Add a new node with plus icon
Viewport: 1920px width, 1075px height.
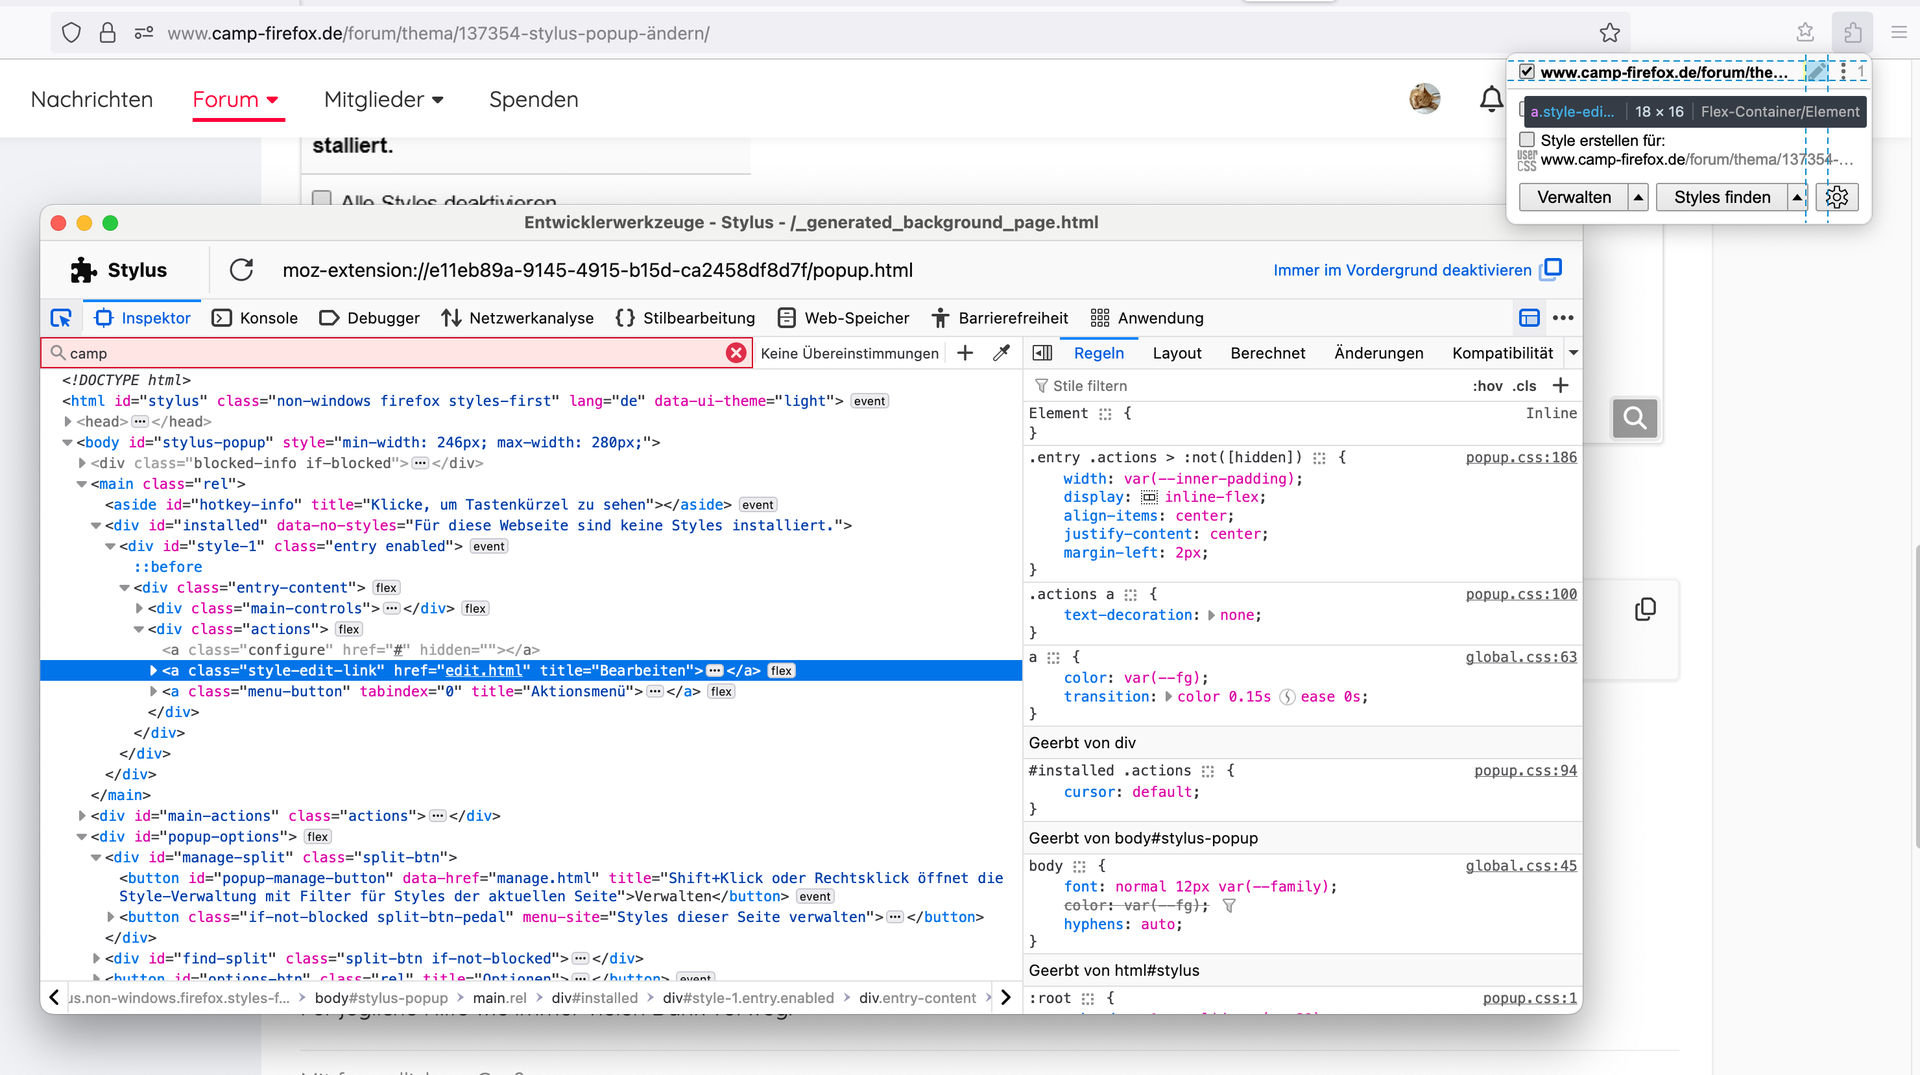click(x=965, y=353)
